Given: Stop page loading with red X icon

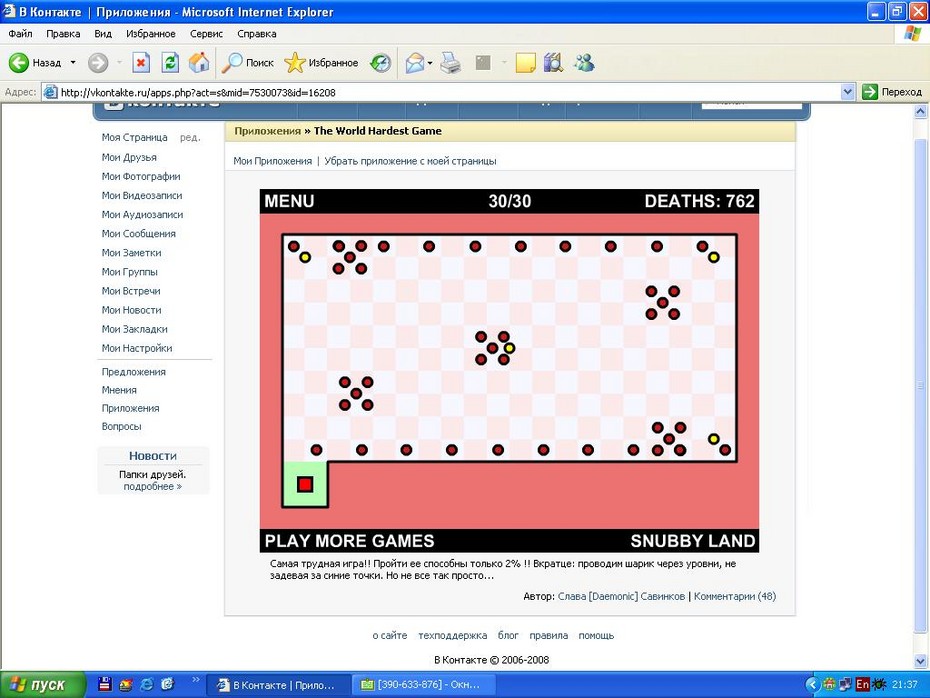Looking at the screenshot, I should [141, 62].
